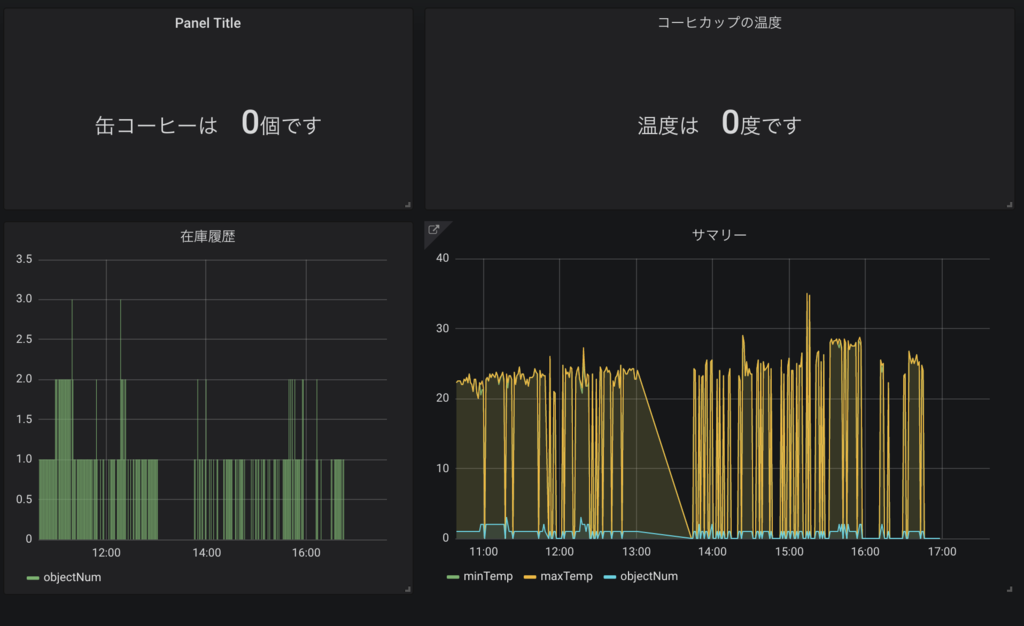Click the resize handle of 在庫履歴 panel
Image resolution: width=1024 pixels, height=626 pixels.
(408, 589)
